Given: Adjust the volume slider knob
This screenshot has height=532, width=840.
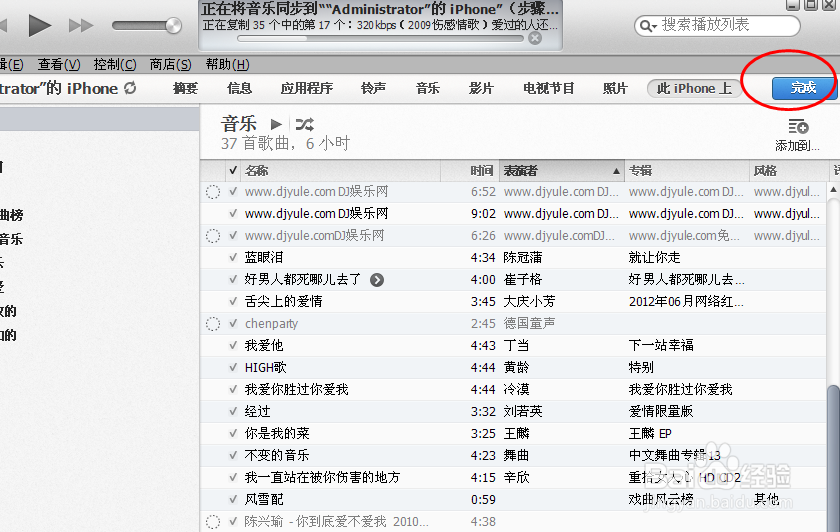Looking at the screenshot, I should click(174, 25).
